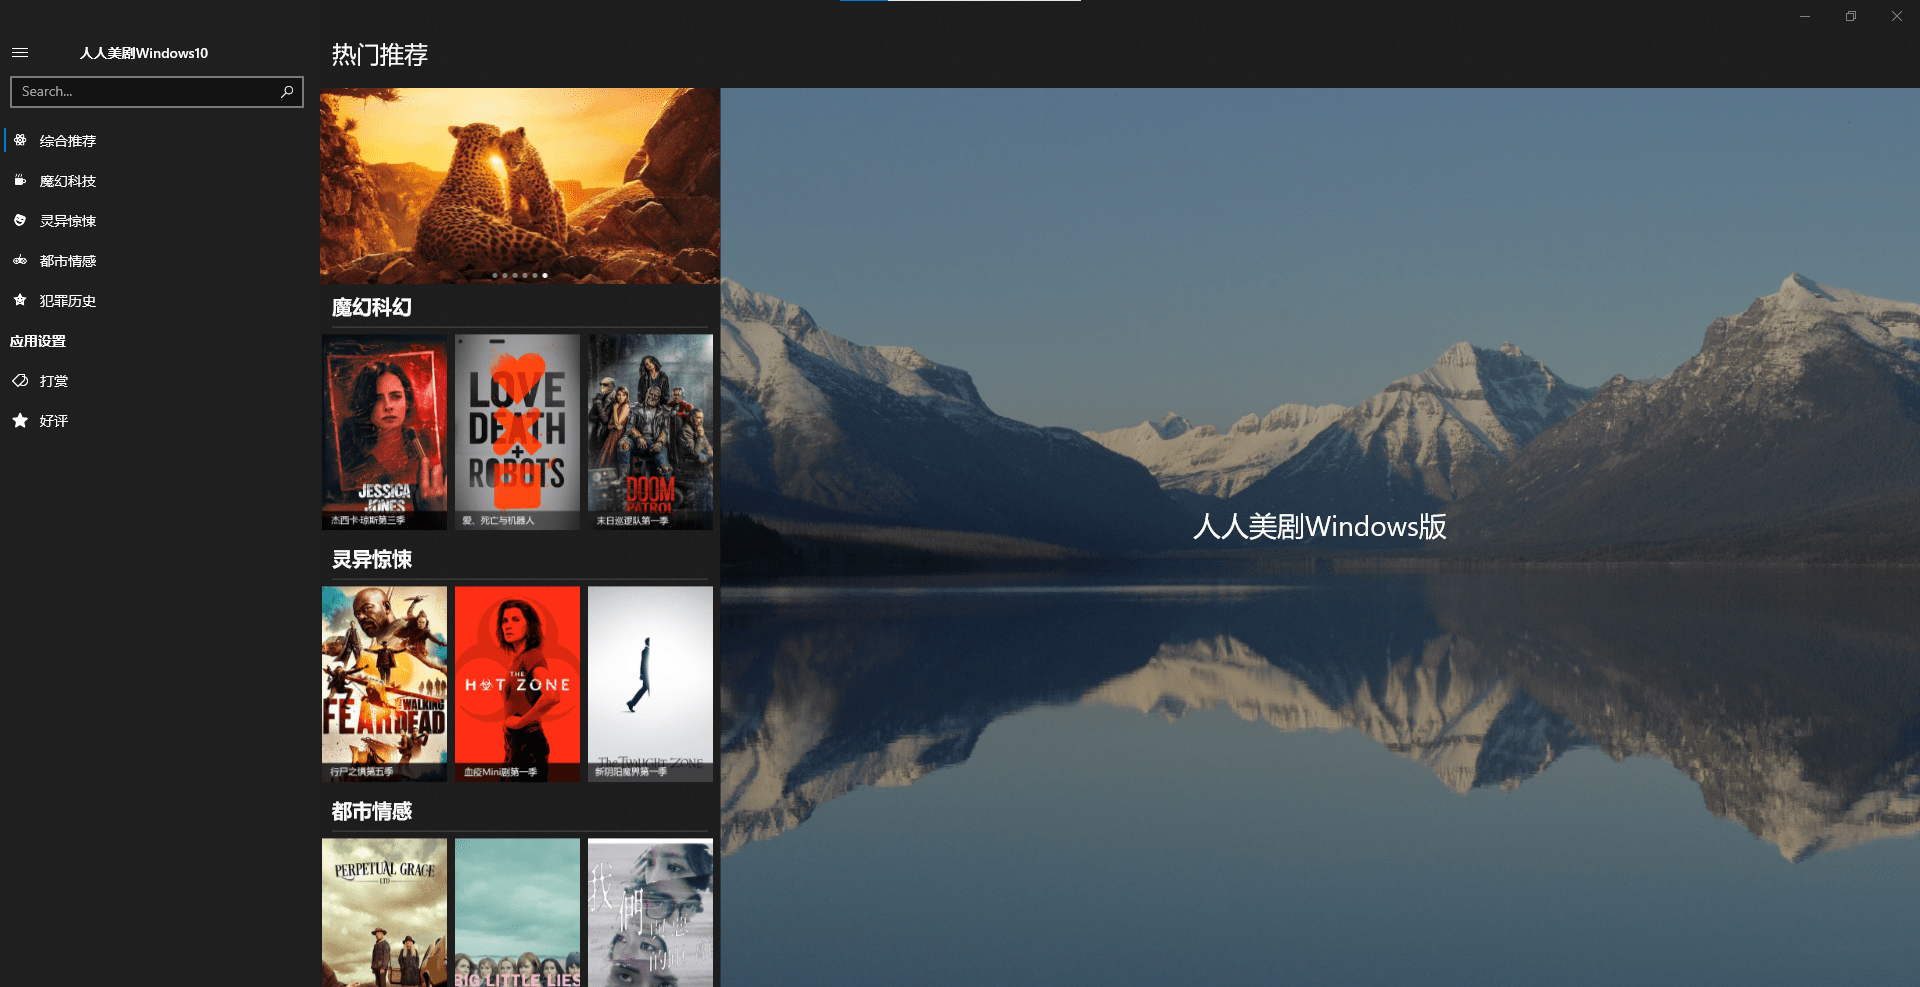The width and height of the screenshot is (1920, 987).
Task: Focus the Search input field
Action: click(145, 92)
